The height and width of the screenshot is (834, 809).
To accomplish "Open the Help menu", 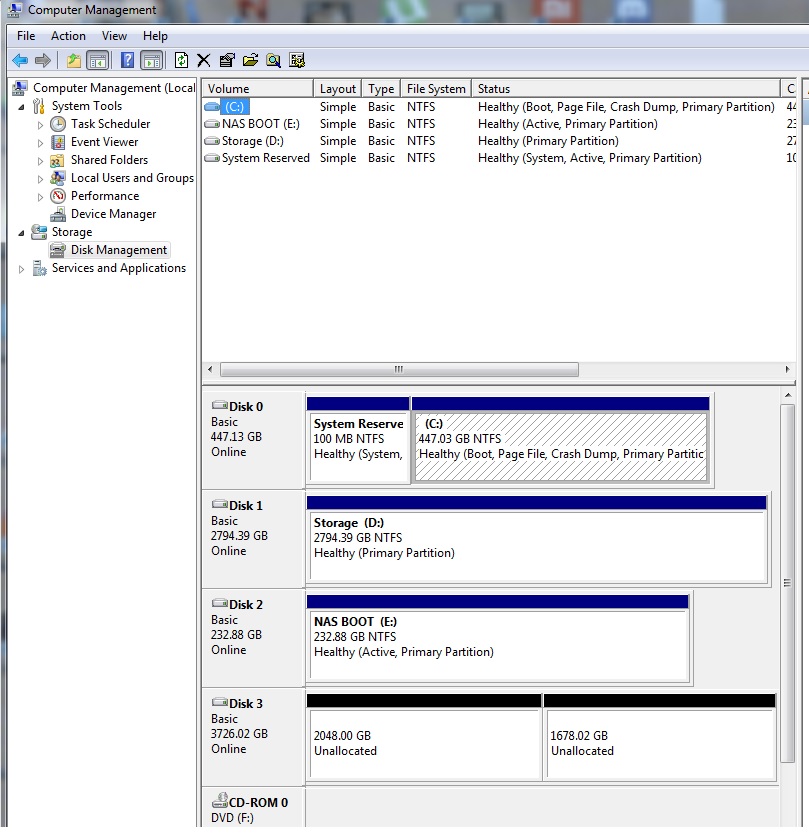I will (155, 36).
